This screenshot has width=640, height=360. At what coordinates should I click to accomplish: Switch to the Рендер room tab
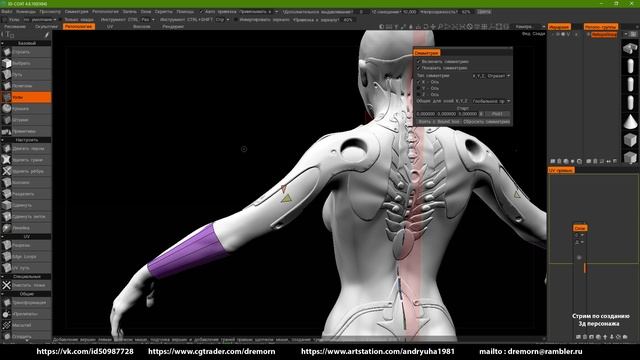click(173, 27)
